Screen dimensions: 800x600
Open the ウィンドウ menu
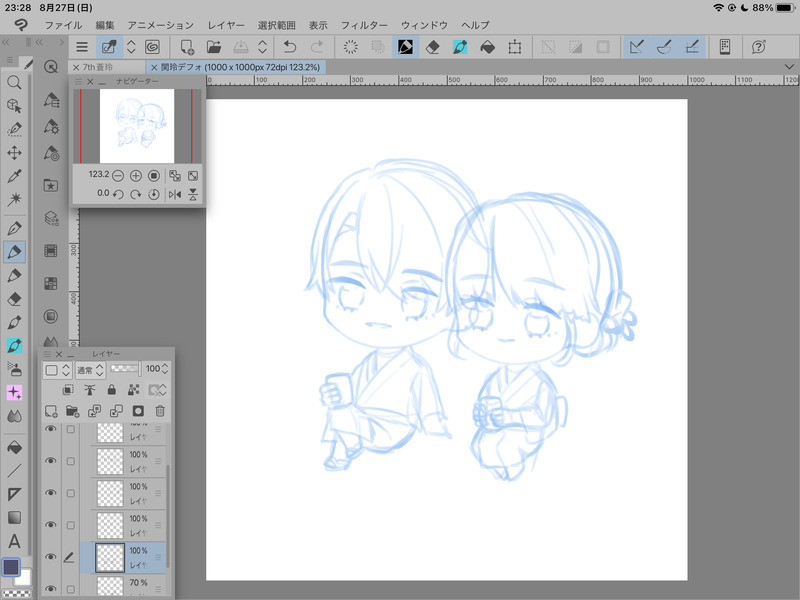click(424, 25)
